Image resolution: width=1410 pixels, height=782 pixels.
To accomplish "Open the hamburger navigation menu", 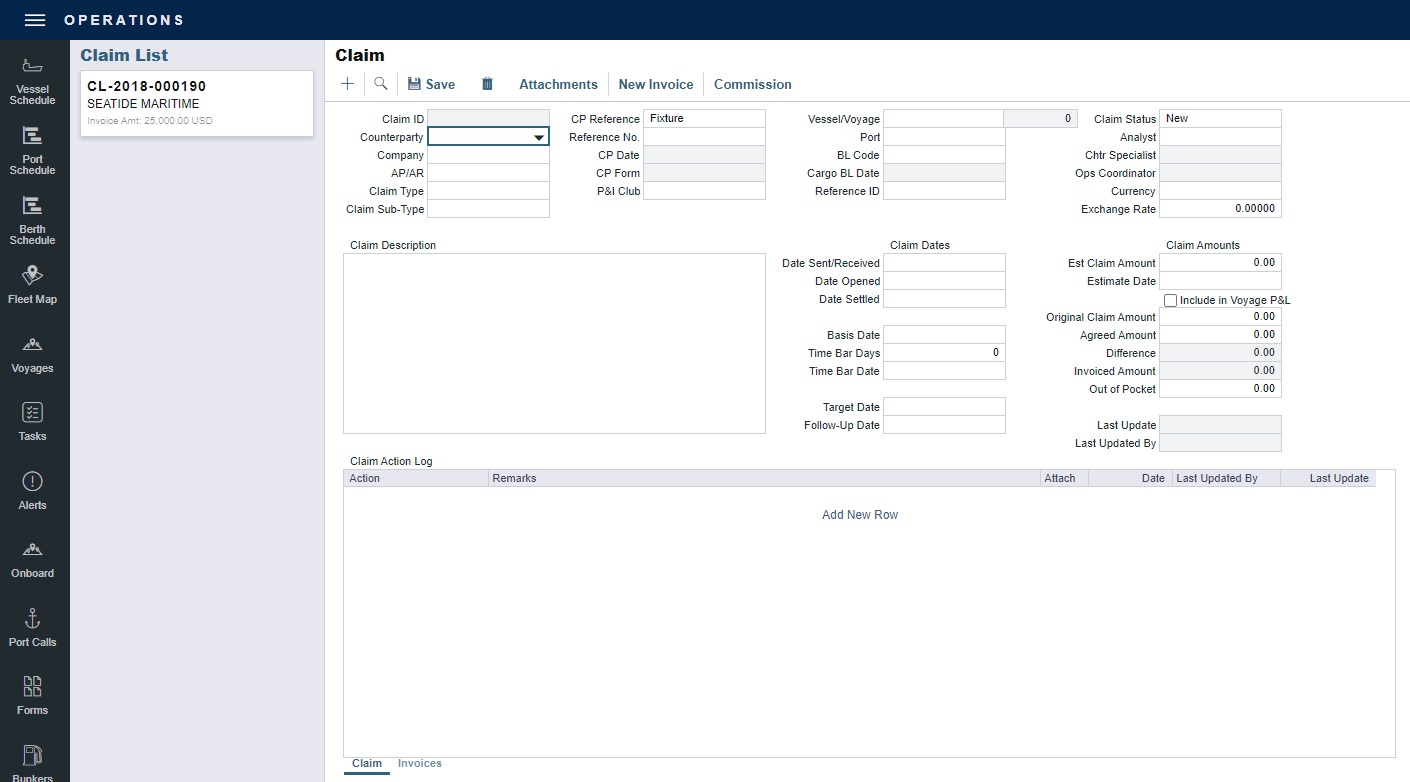I will (x=35, y=20).
